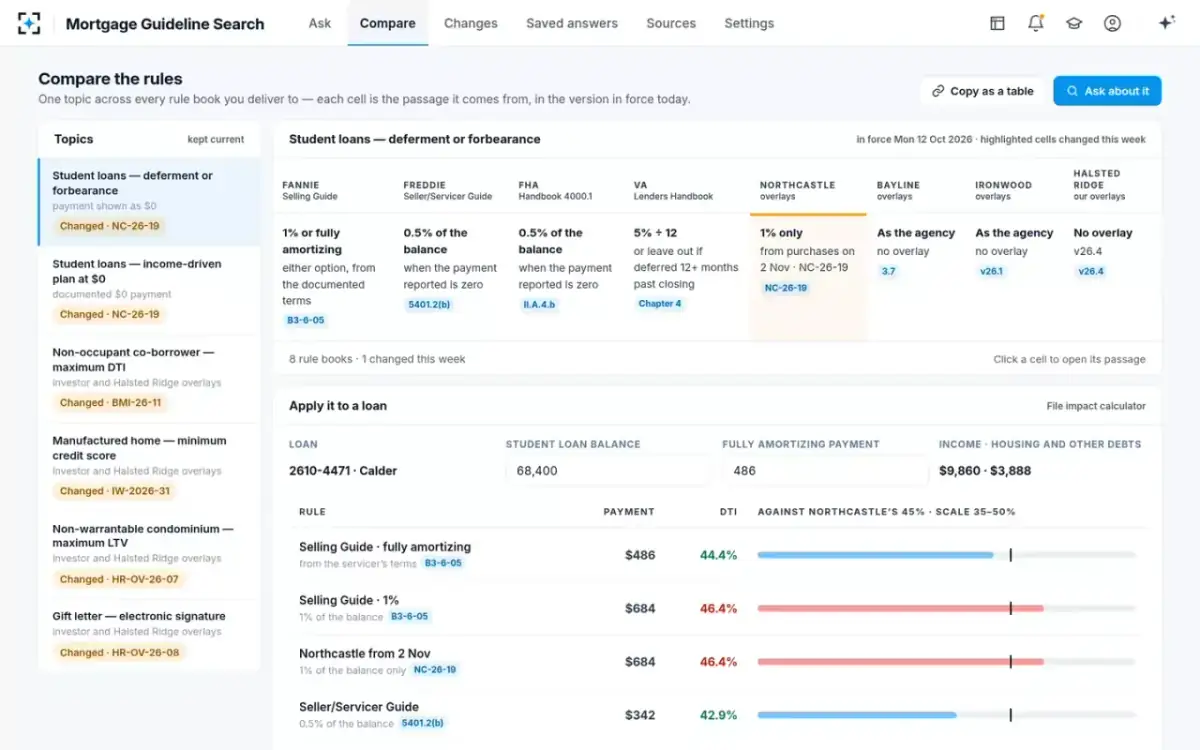Click the Student Loan Balance input field
This screenshot has height=750, width=1200.
pos(608,471)
